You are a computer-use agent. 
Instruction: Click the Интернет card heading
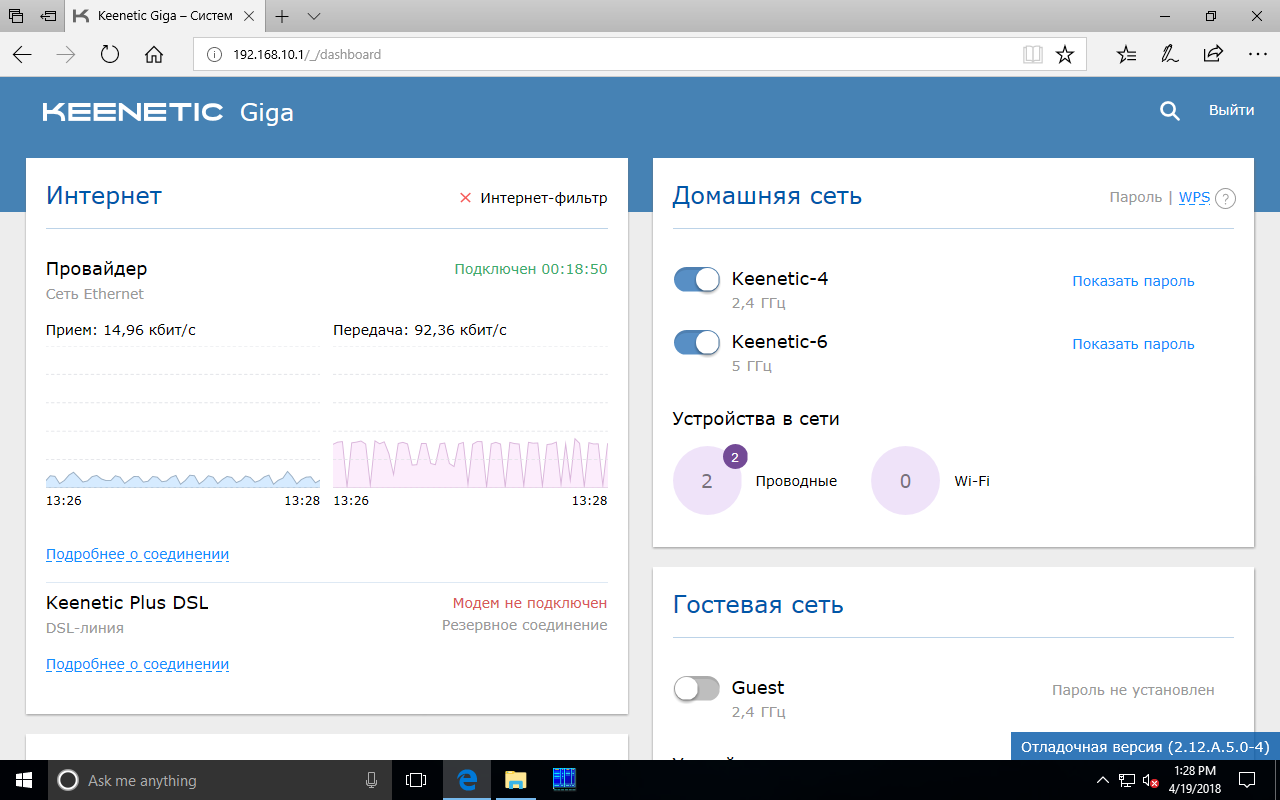coord(104,196)
